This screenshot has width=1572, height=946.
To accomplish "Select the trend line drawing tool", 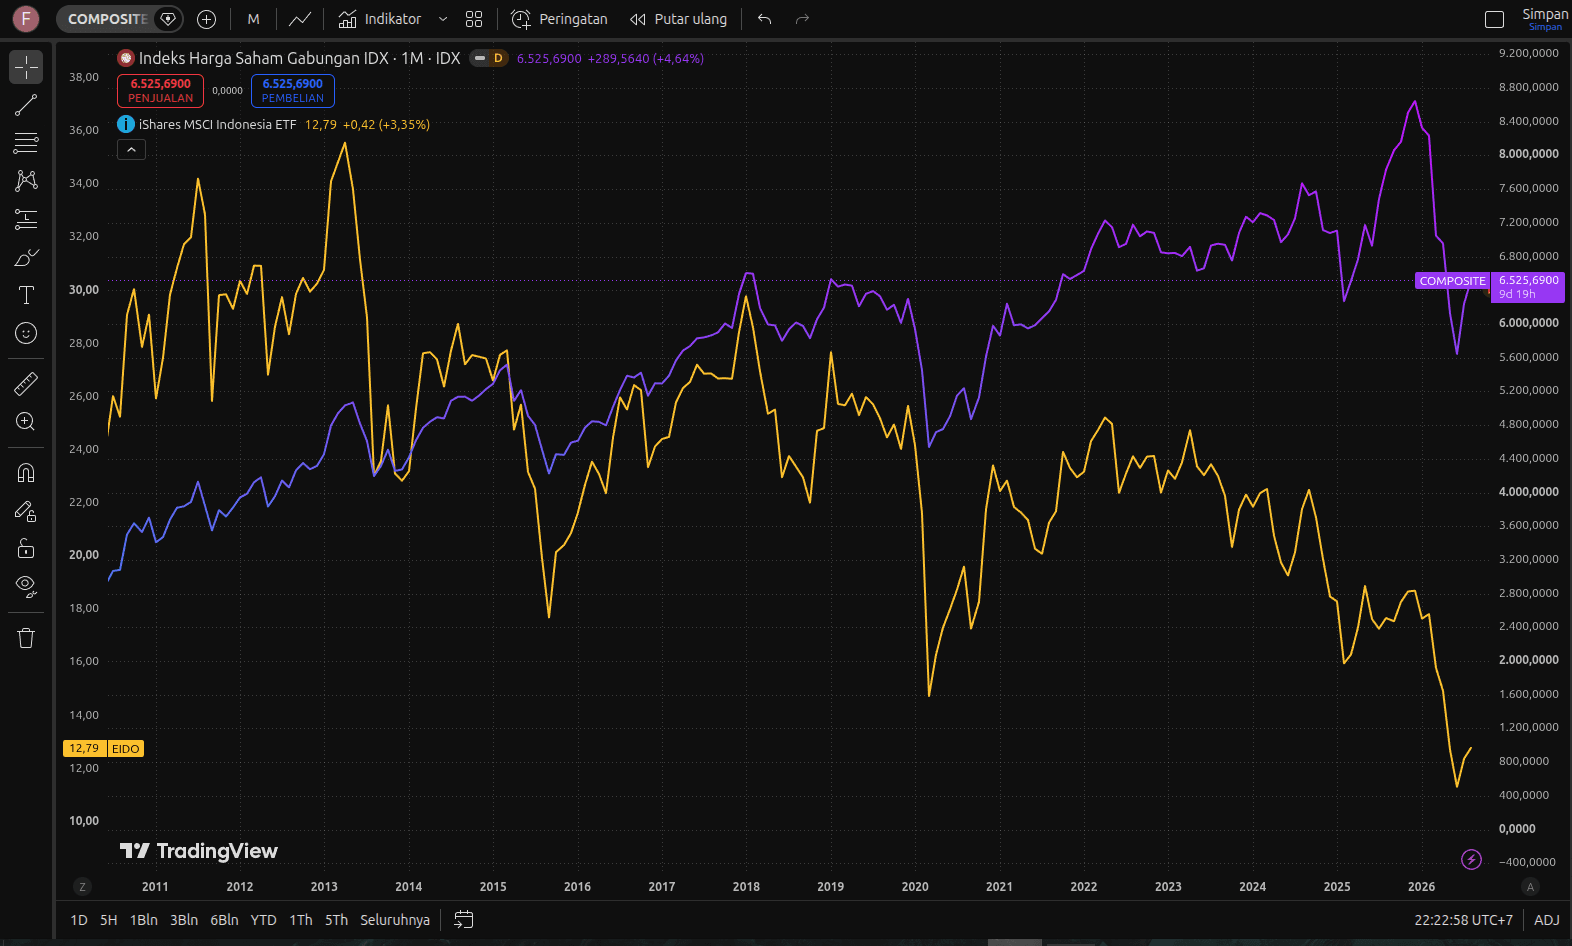I will pos(26,105).
